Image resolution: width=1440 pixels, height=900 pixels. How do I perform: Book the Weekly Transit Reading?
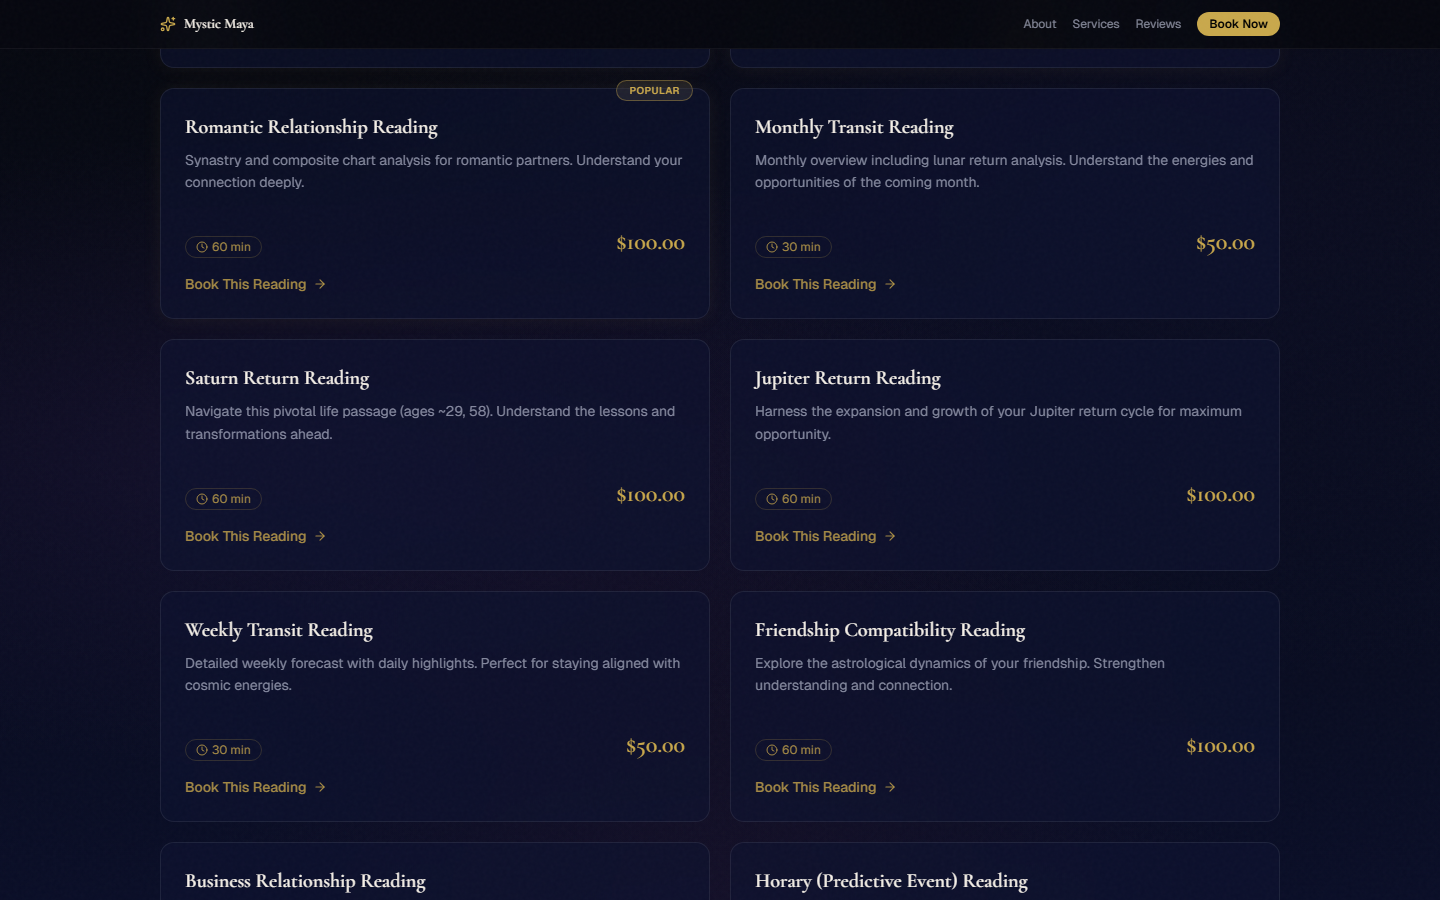click(246, 788)
